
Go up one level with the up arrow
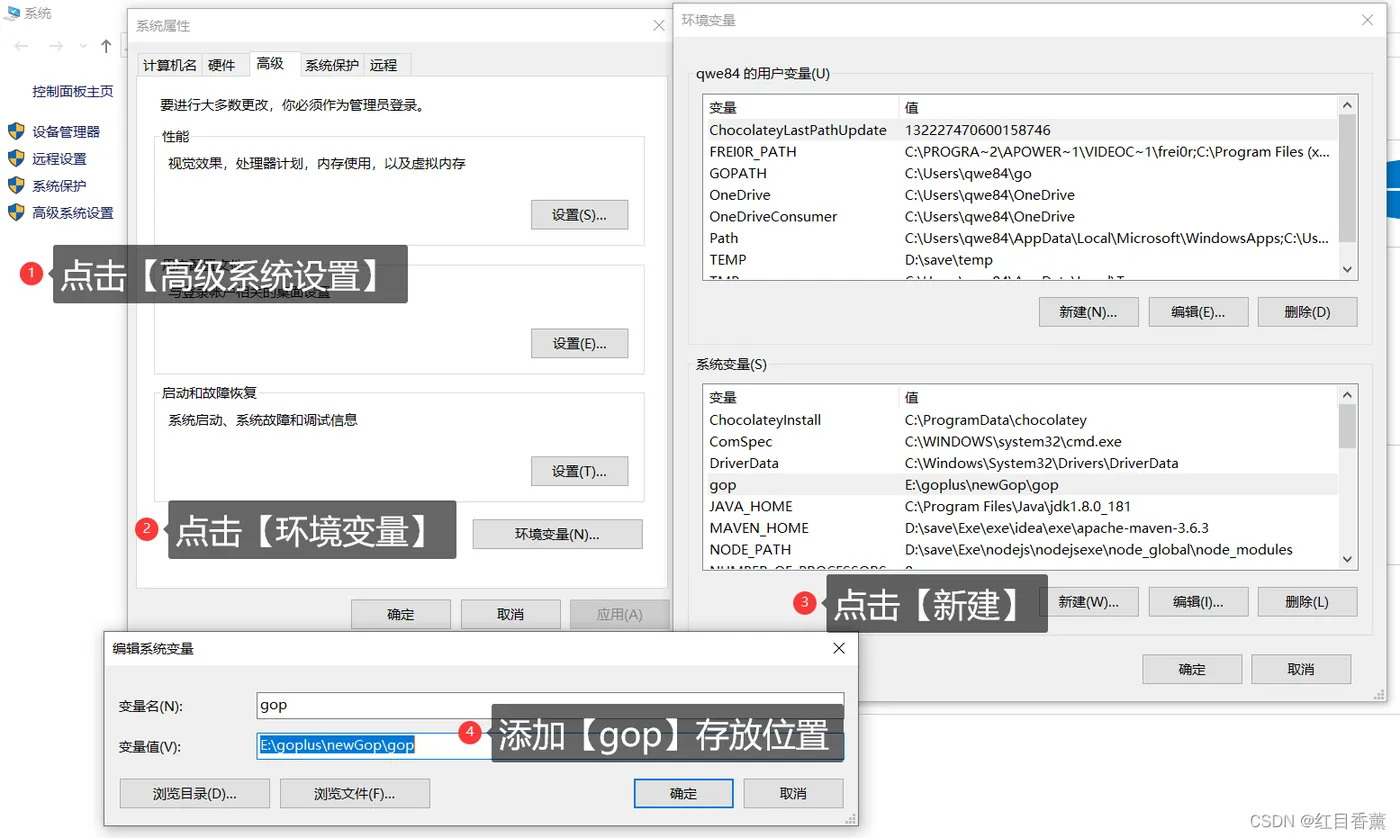click(107, 46)
